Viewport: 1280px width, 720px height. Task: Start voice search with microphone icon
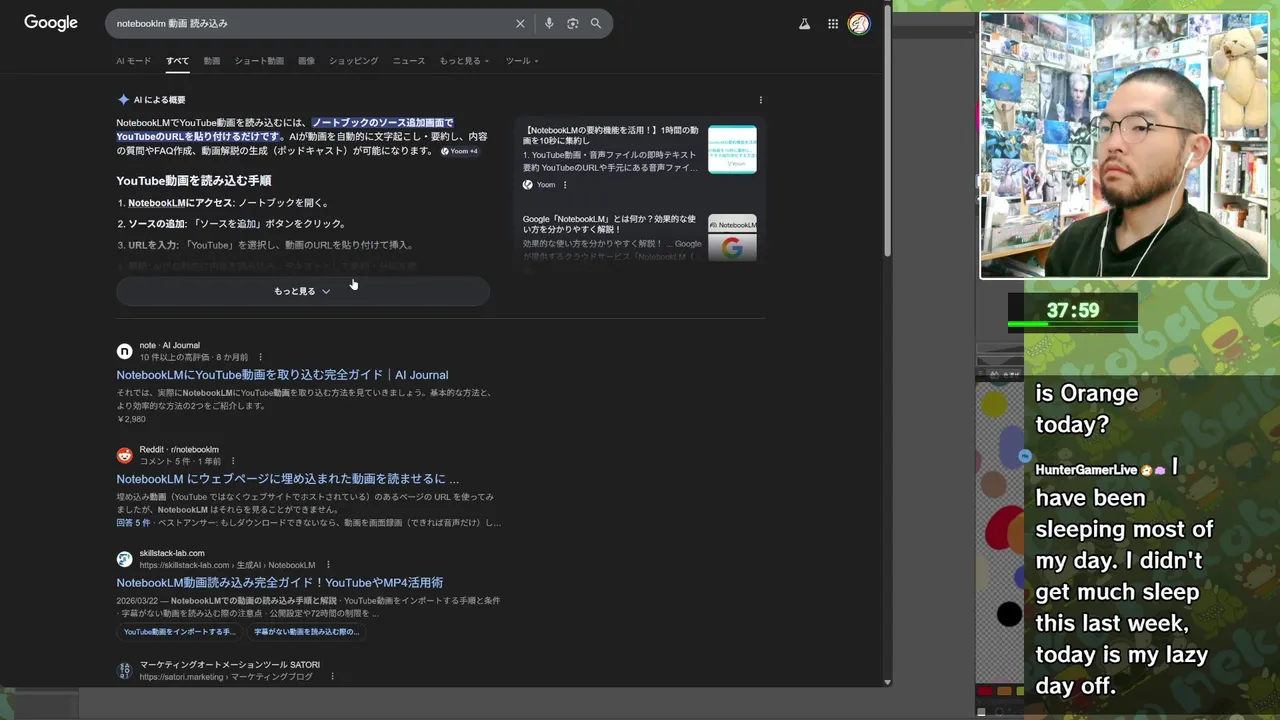549,23
